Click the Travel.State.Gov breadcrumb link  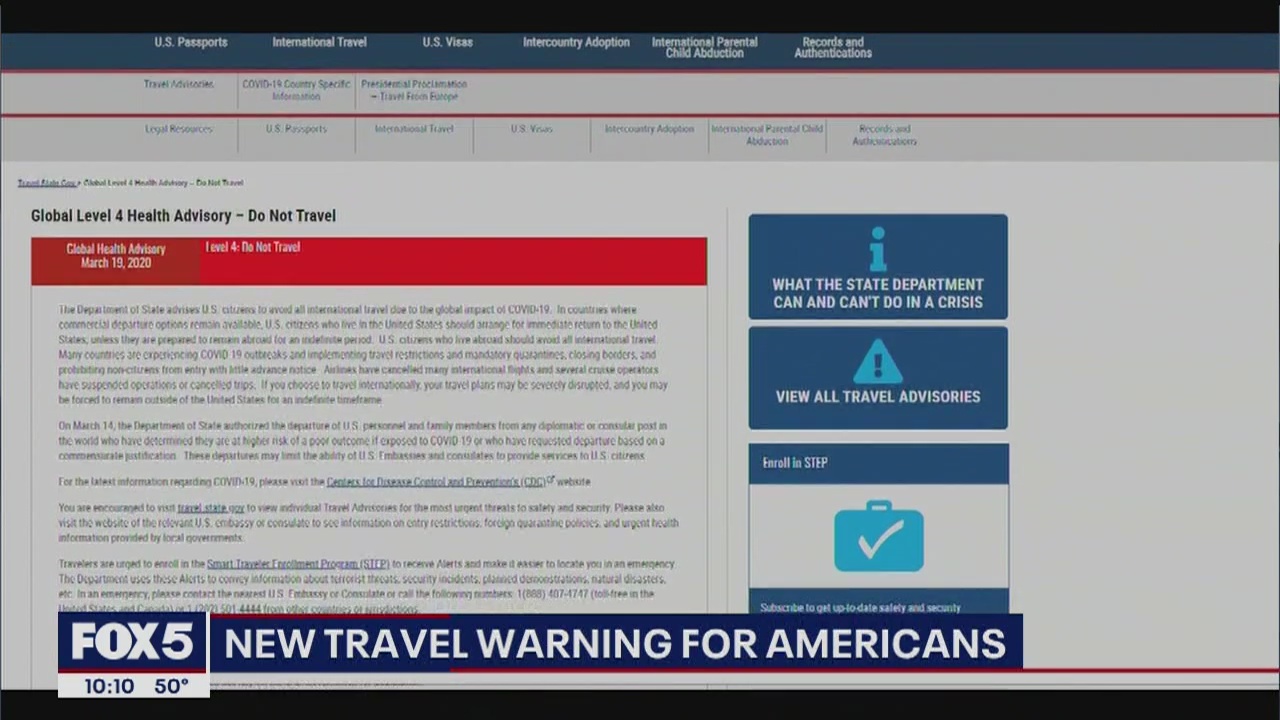pyautogui.click(x=45, y=183)
